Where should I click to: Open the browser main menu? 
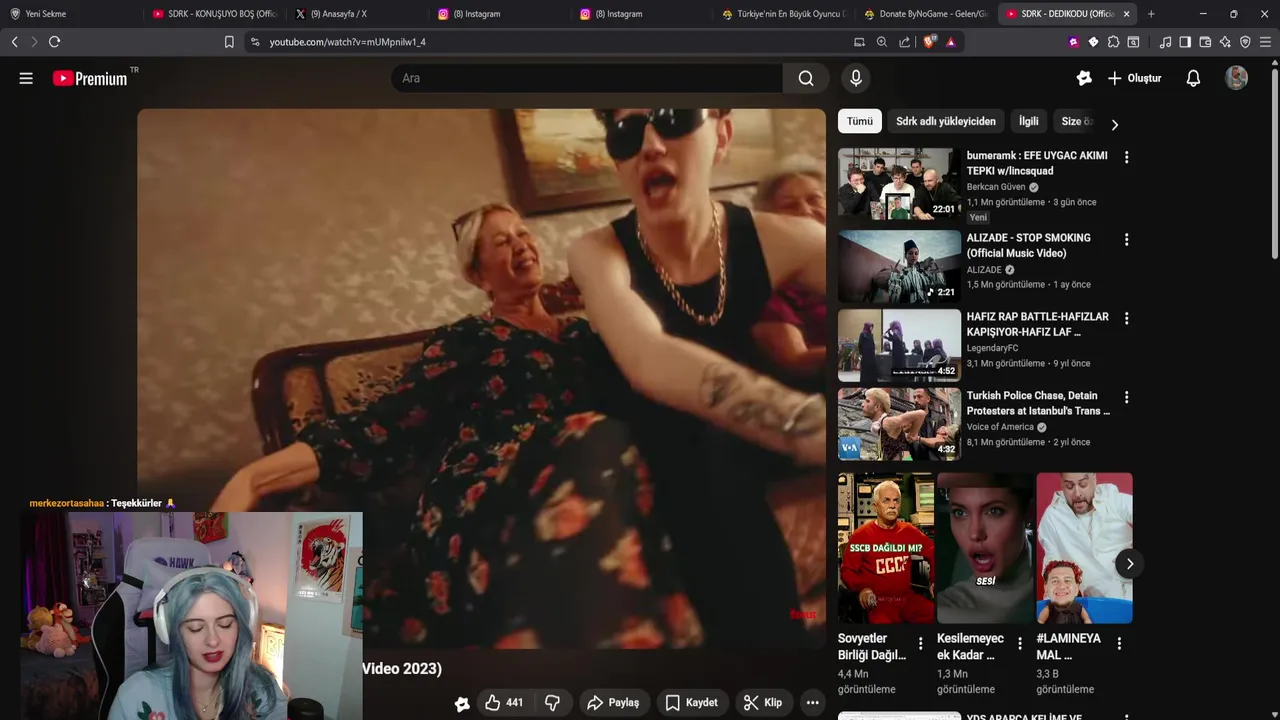(x=1265, y=42)
